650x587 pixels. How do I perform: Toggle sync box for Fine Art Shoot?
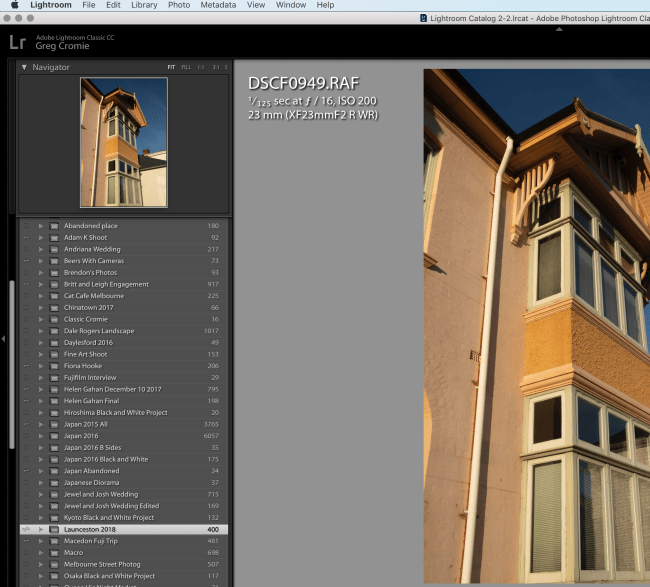(26, 354)
